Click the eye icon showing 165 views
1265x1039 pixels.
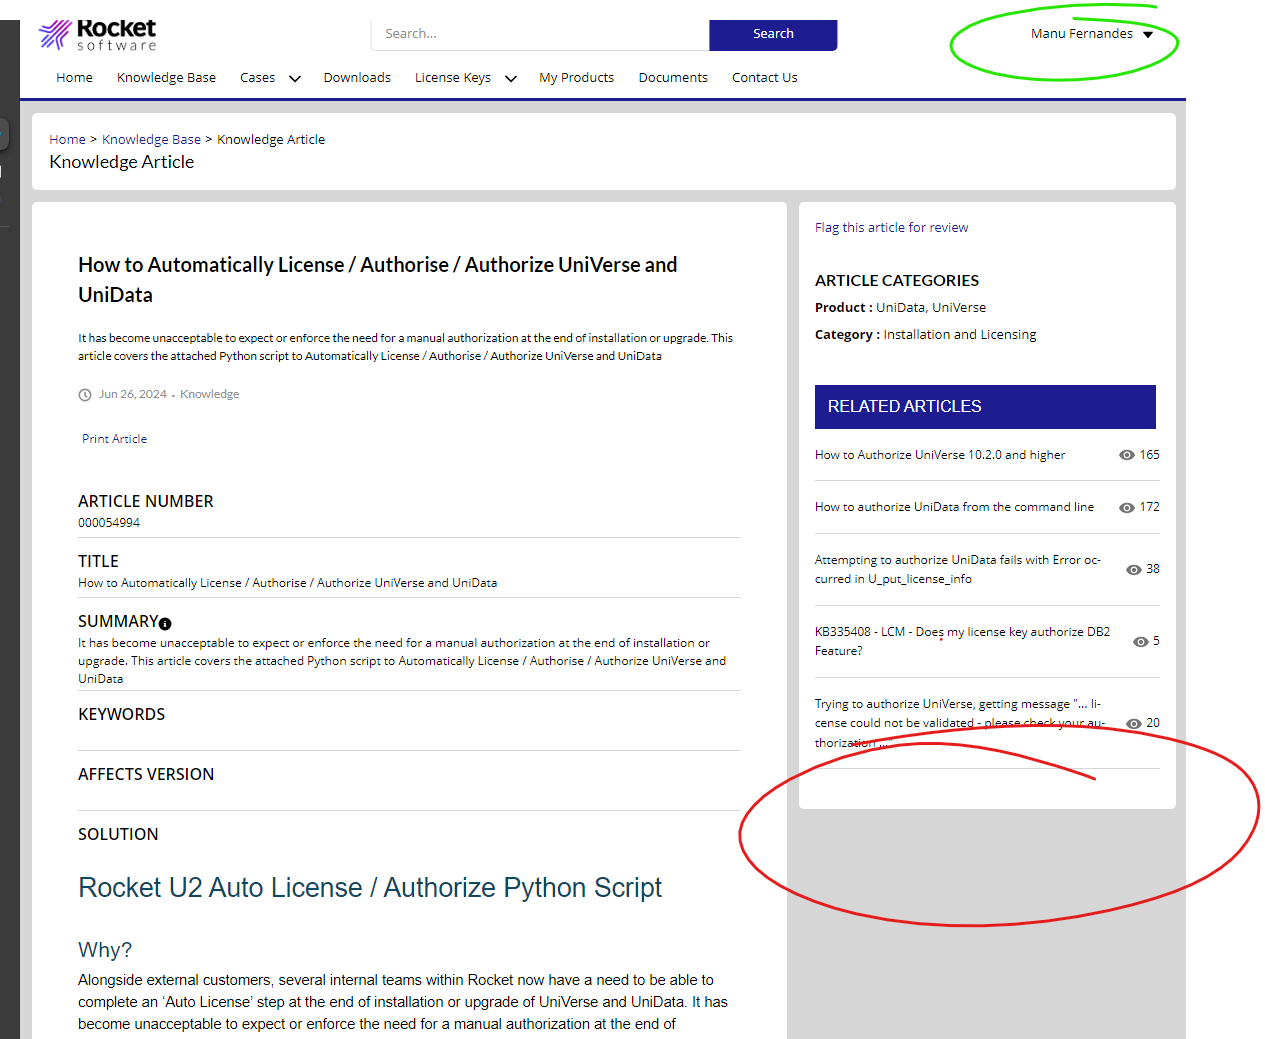(1126, 455)
